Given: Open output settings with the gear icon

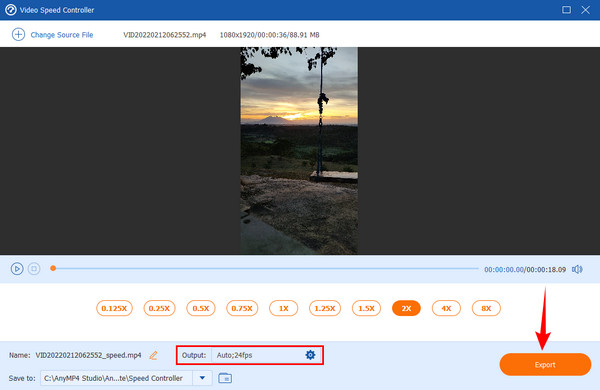Looking at the screenshot, I should click(310, 355).
